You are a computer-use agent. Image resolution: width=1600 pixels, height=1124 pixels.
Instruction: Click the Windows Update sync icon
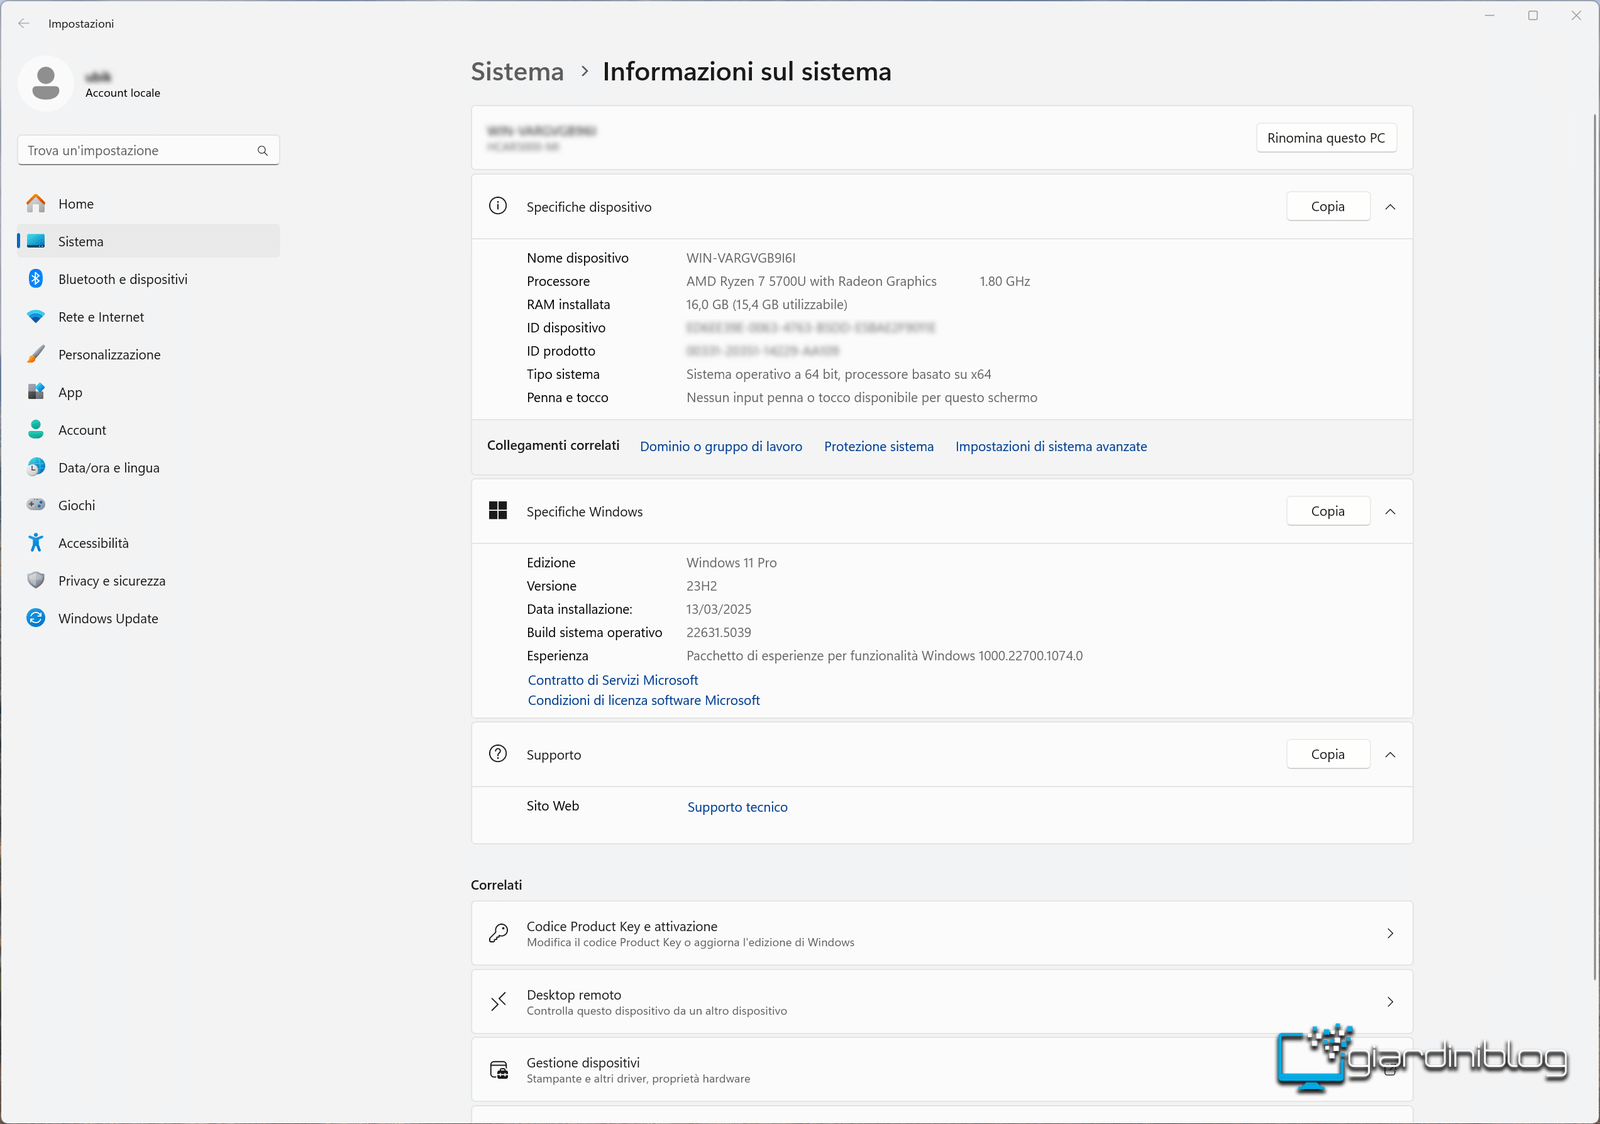point(36,618)
